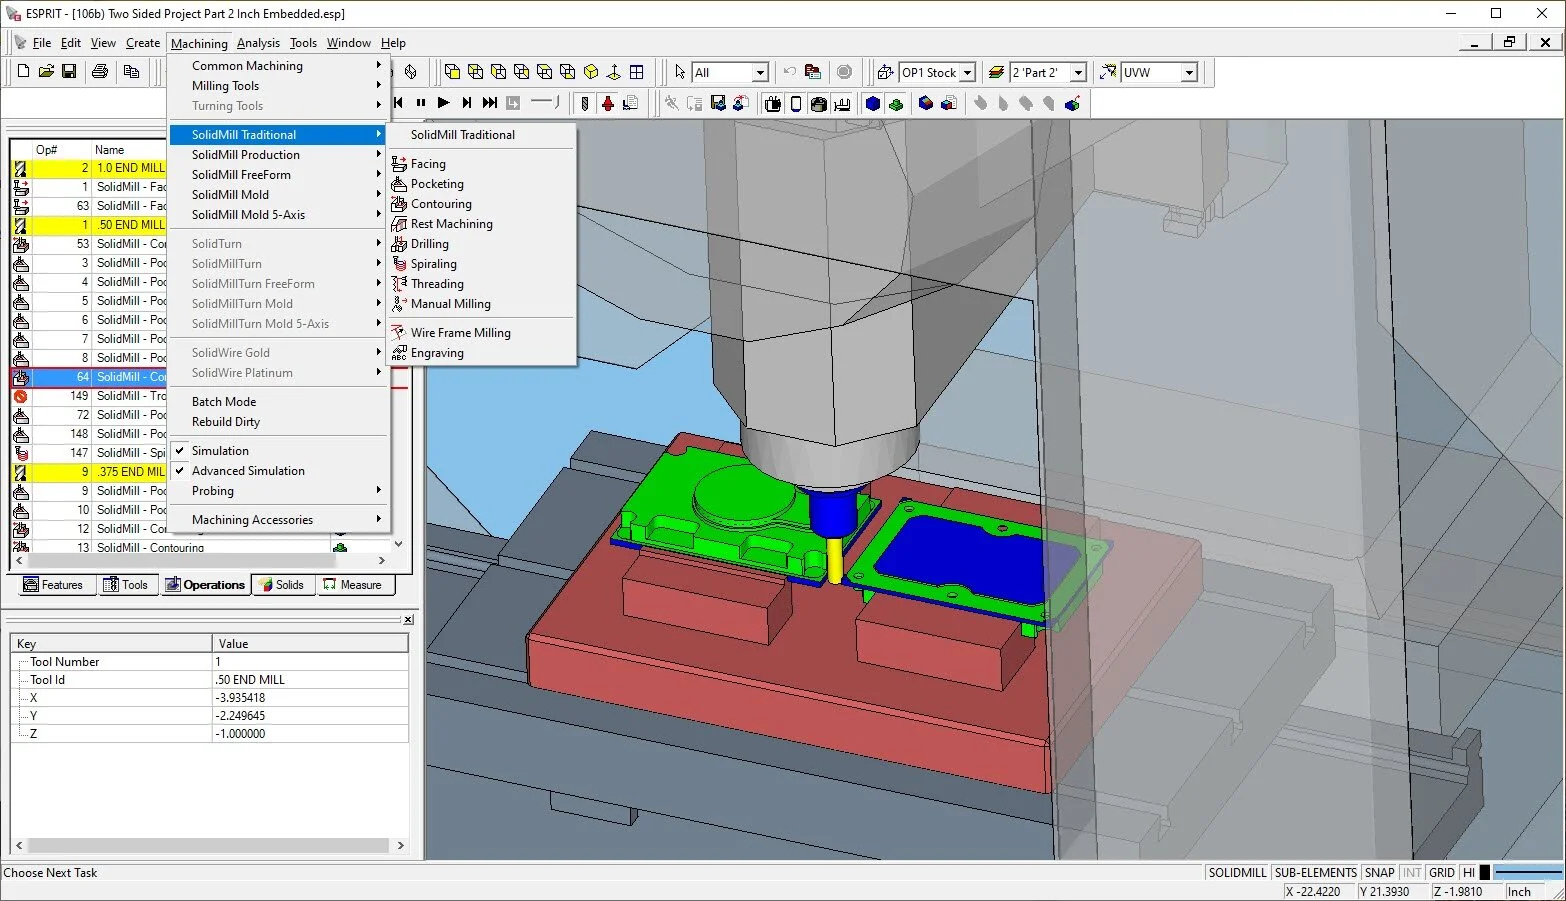This screenshot has width=1566, height=901.
Task: Click the green fixture display icon
Action: pyautogui.click(x=896, y=103)
